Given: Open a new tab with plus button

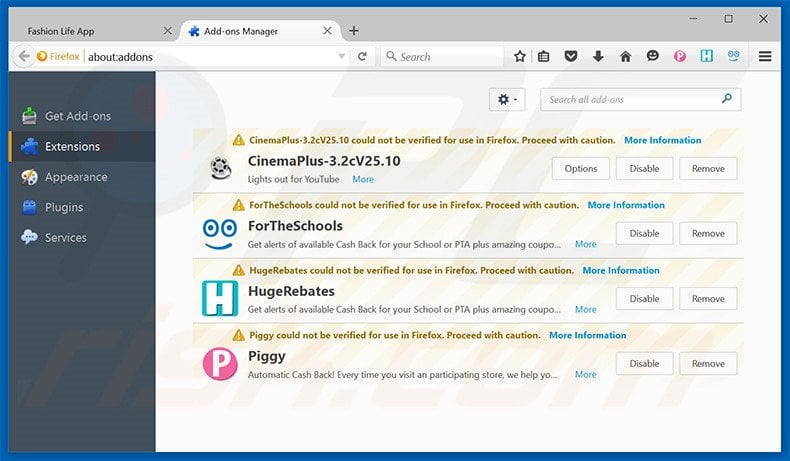Looking at the screenshot, I should click(x=354, y=31).
